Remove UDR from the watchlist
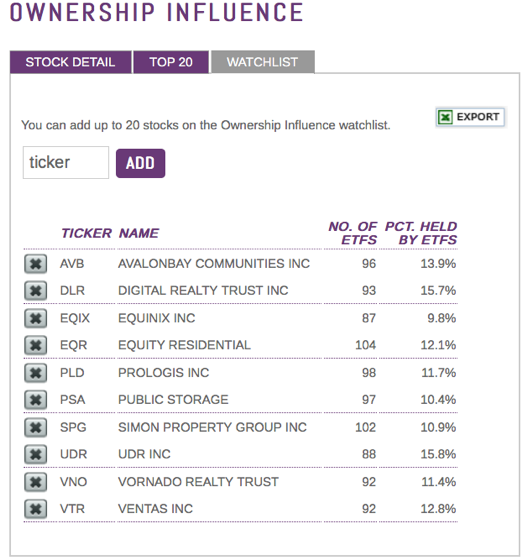527x560 pixels. tap(35, 454)
